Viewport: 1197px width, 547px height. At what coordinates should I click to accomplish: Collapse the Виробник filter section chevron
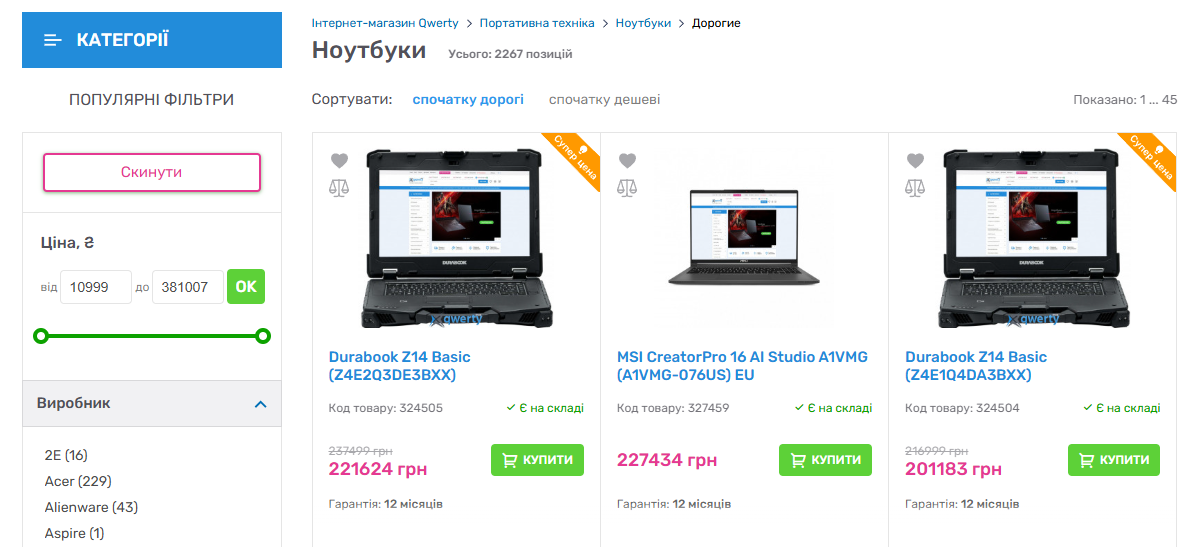[x=260, y=404]
